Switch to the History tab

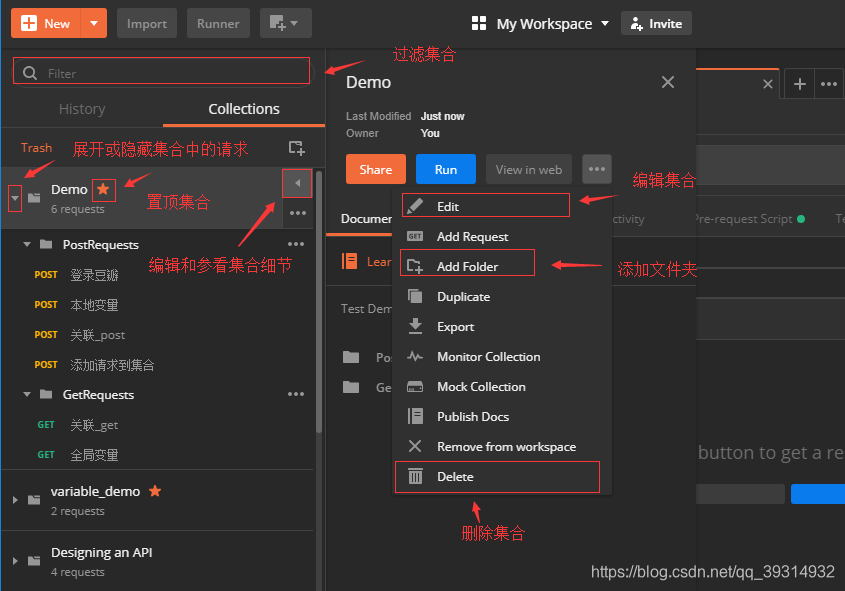pyautogui.click(x=82, y=109)
